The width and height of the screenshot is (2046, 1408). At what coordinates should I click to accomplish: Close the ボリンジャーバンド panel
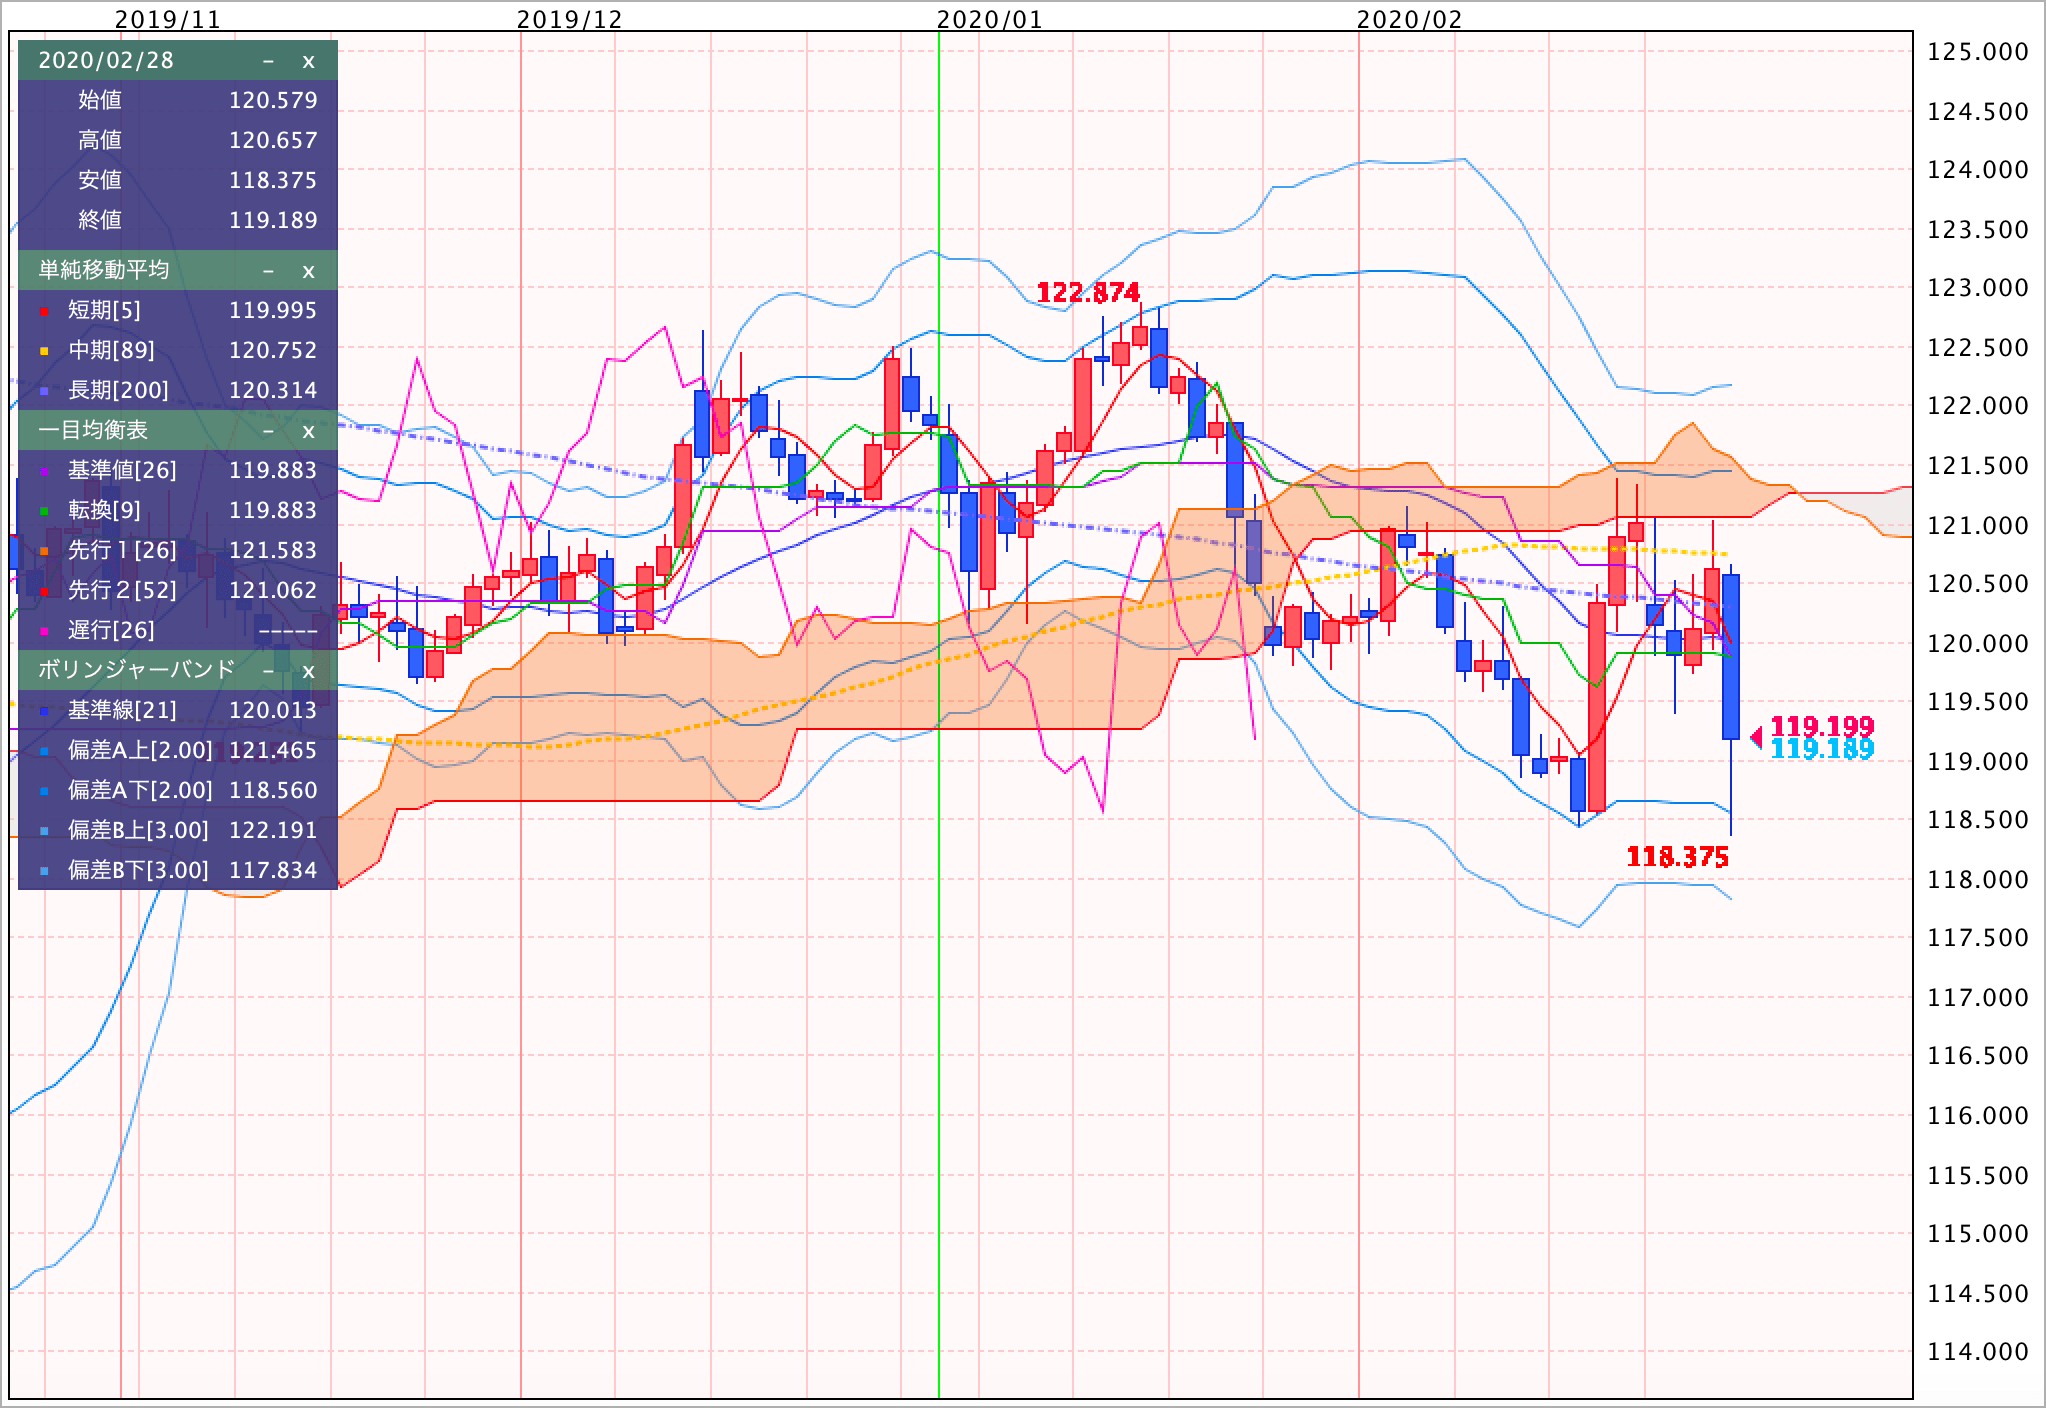tap(308, 671)
